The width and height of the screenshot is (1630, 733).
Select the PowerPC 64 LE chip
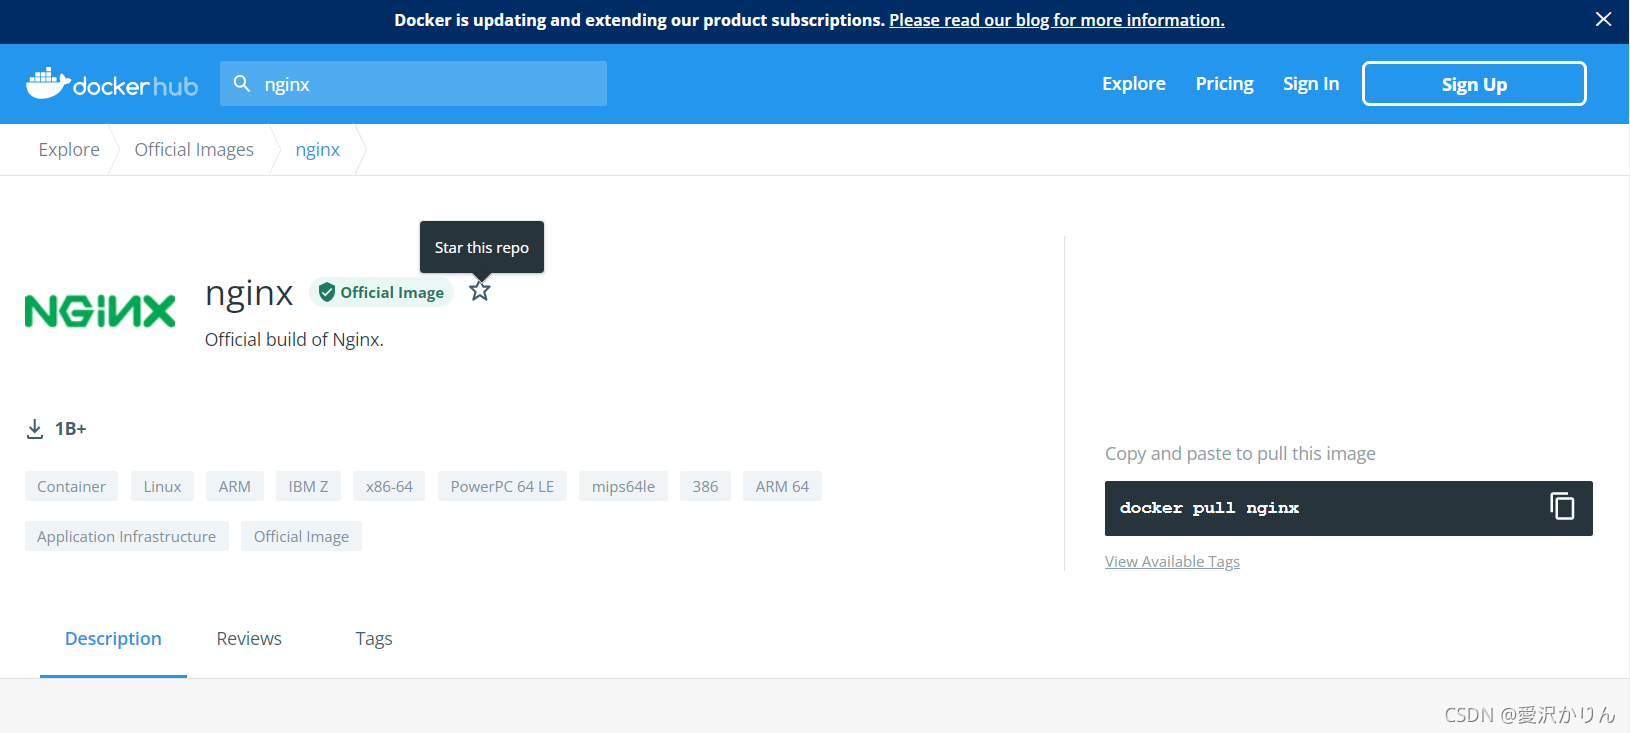tap(502, 486)
